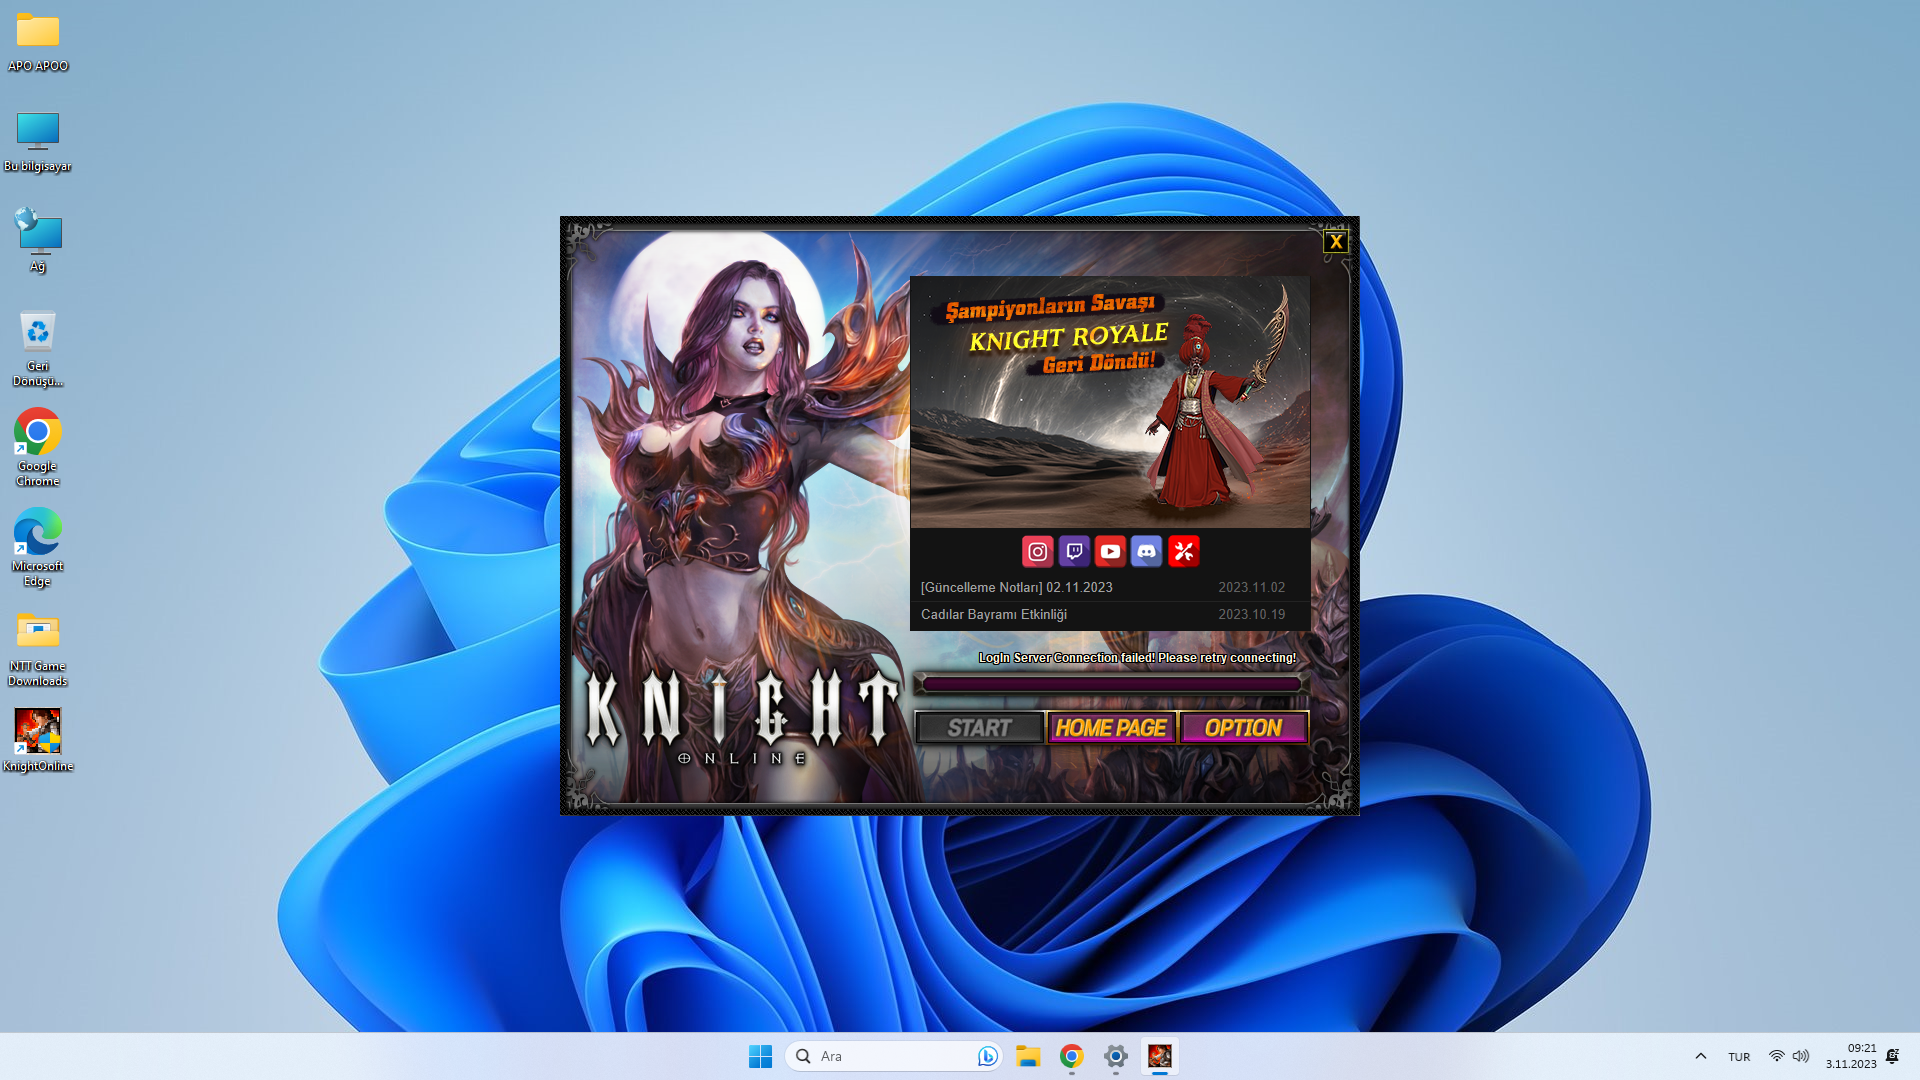This screenshot has width=1920, height=1080.
Task: Click the Discord icon in Knight Online
Action: pos(1147,551)
